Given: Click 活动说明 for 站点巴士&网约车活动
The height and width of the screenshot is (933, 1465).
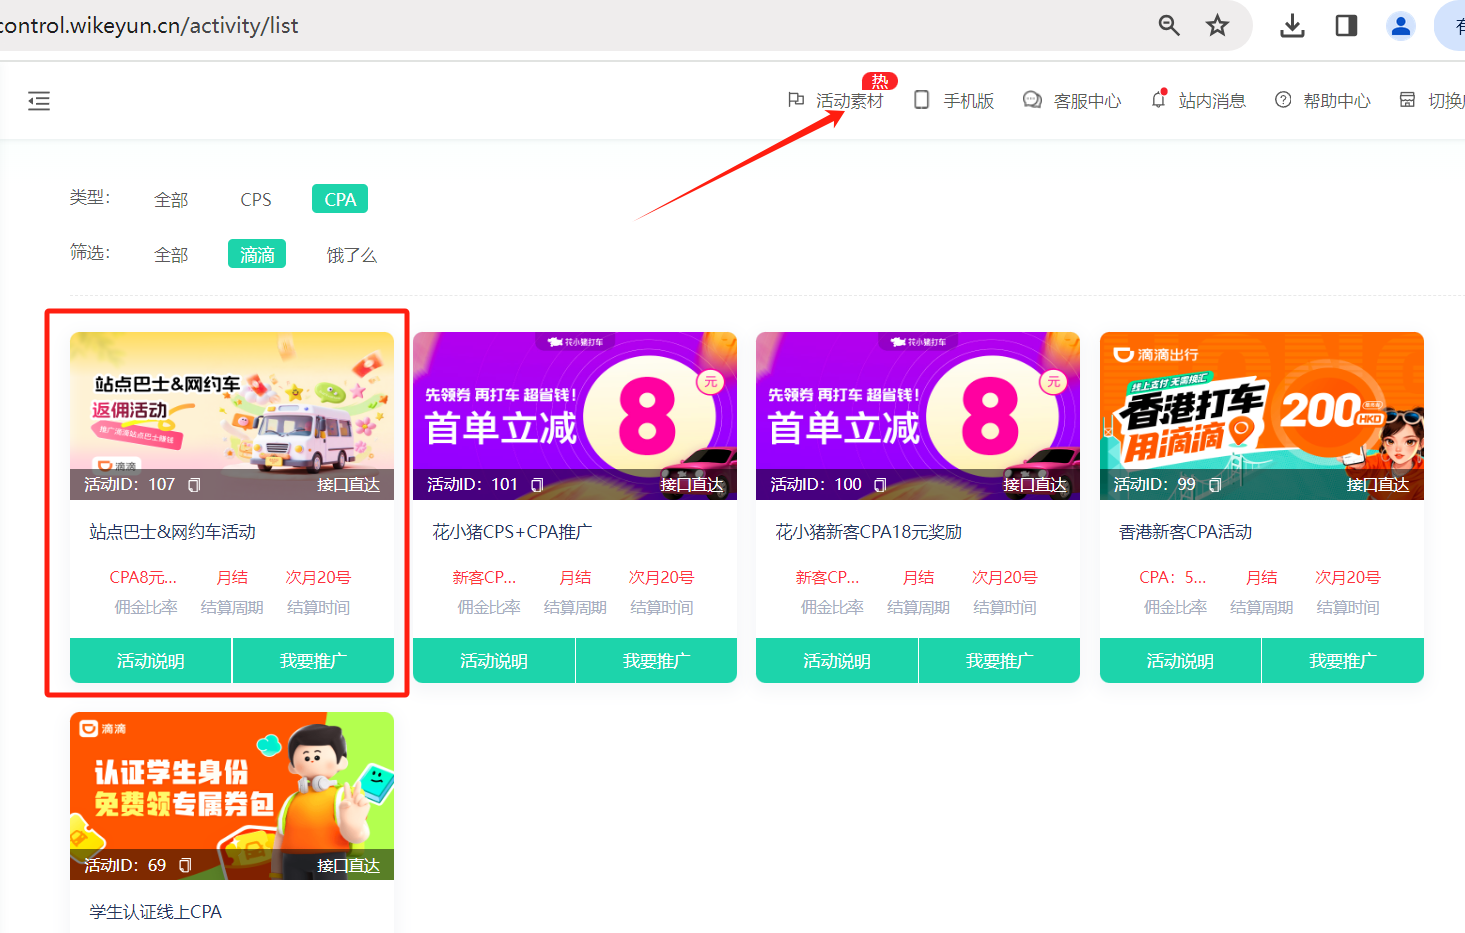Looking at the screenshot, I should click(x=151, y=661).
